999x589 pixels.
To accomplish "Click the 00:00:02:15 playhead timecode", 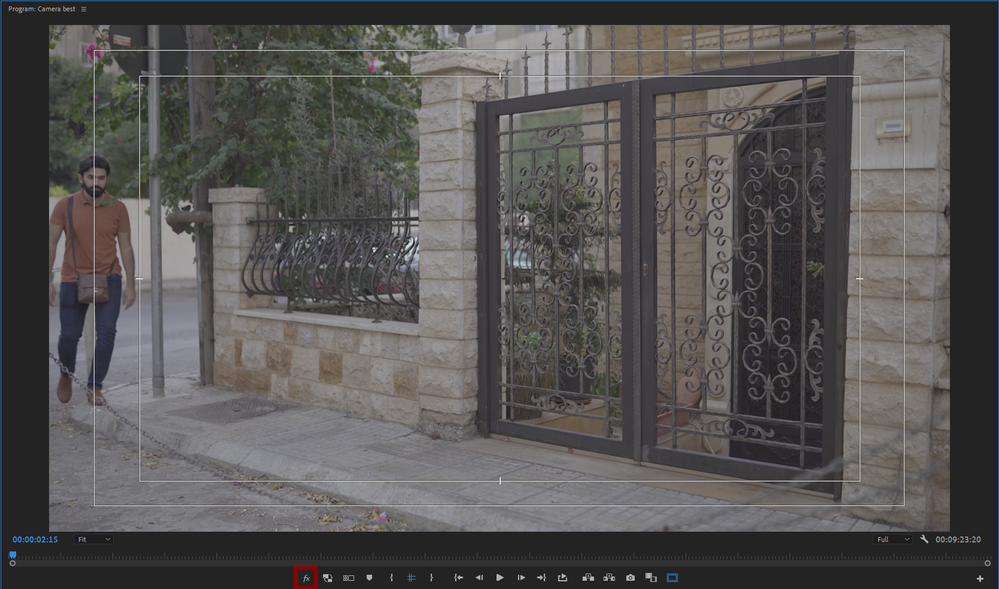I will [x=35, y=539].
